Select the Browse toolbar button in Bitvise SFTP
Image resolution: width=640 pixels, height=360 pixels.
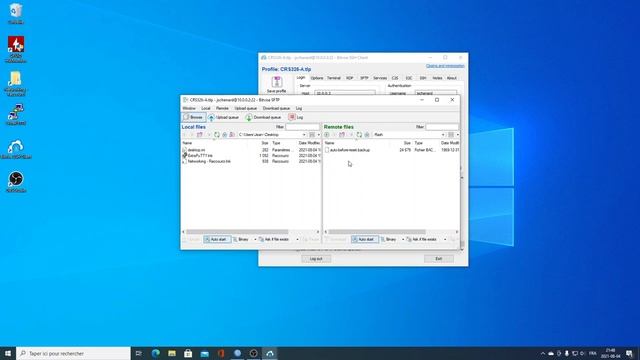193,117
